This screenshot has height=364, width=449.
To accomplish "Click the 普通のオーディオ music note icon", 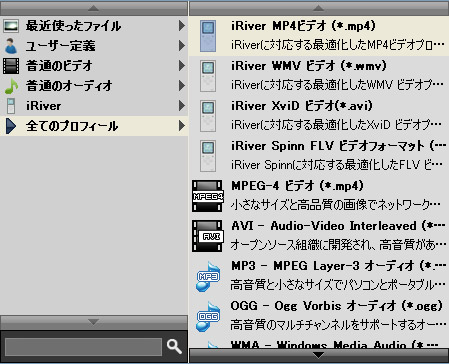I will pyautogui.click(x=11, y=86).
